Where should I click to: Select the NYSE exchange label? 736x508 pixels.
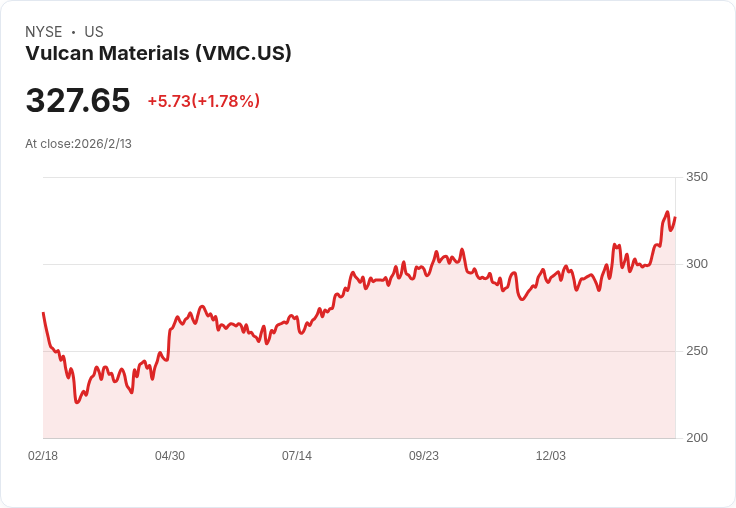(43, 32)
